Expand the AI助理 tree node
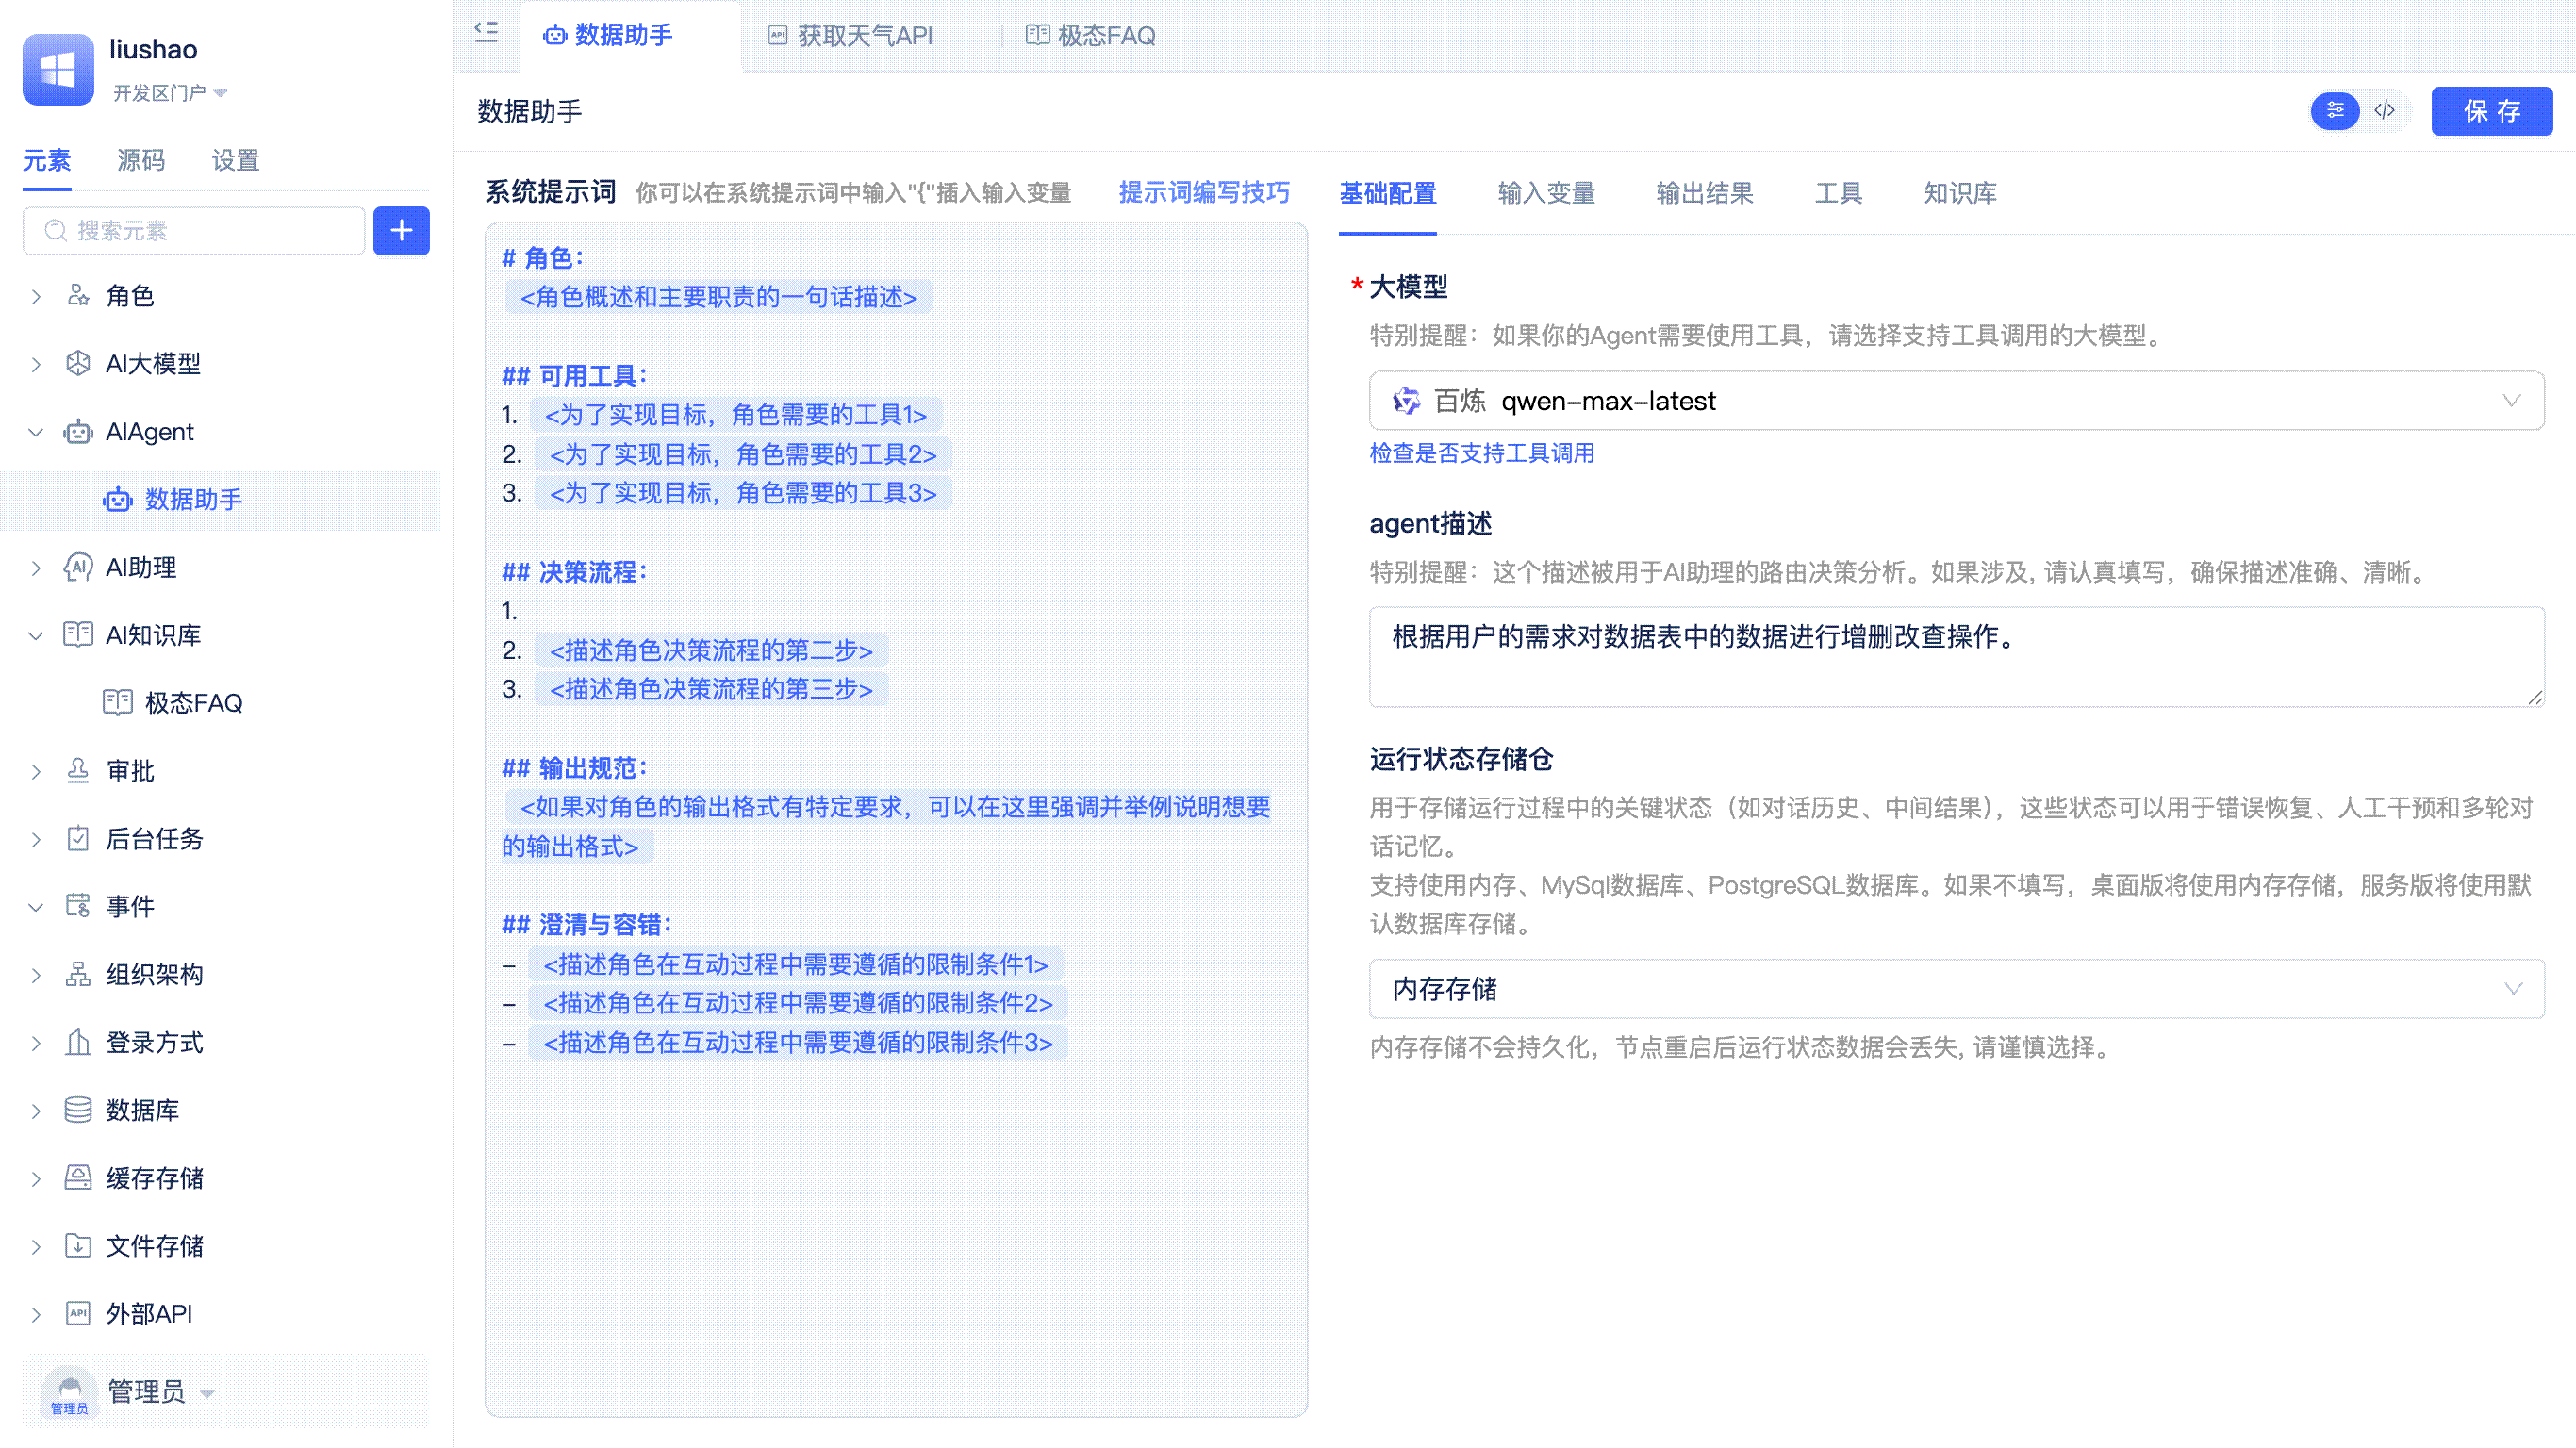The width and height of the screenshot is (2576, 1448). click(x=36, y=568)
